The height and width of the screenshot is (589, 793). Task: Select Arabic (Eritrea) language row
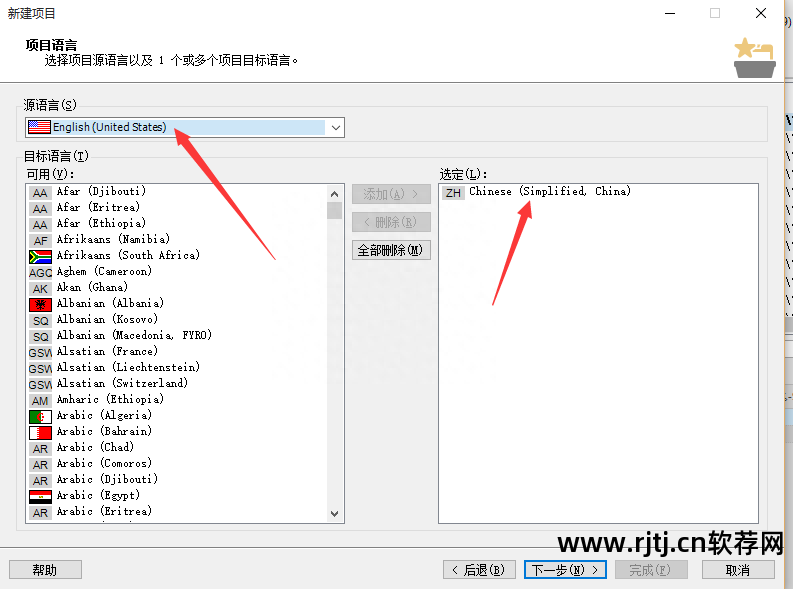pyautogui.click(x=177, y=512)
